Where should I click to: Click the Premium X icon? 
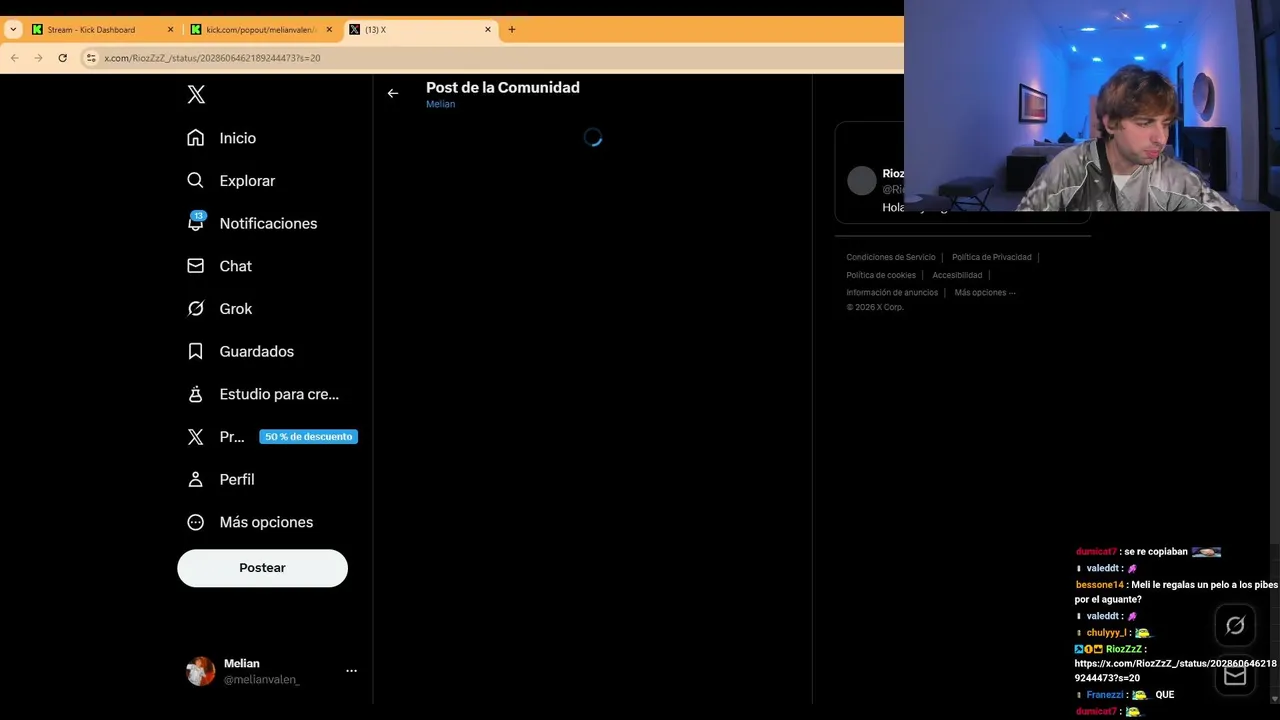click(196, 437)
